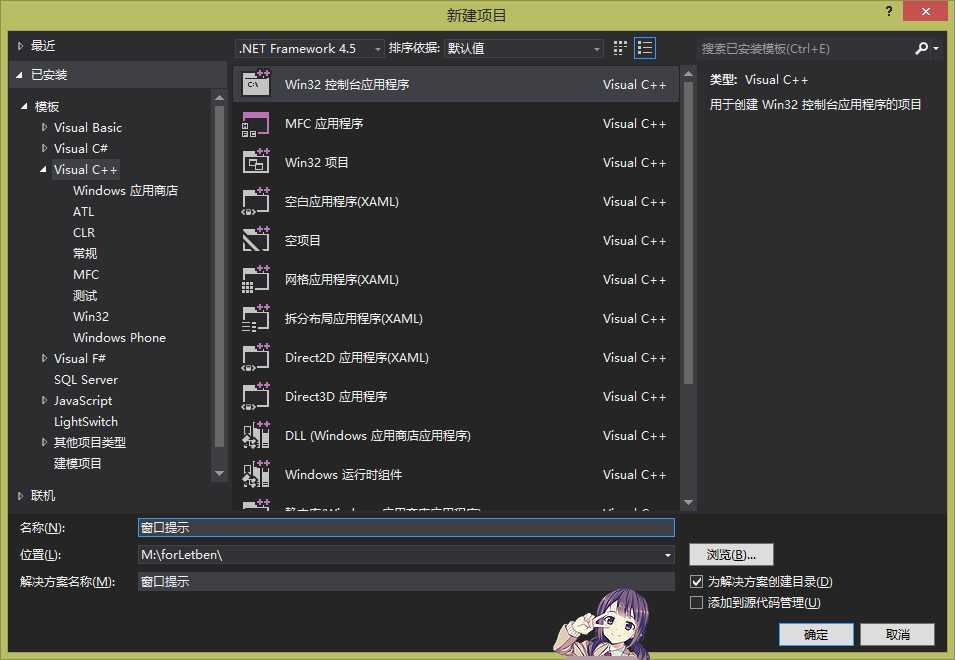Select the Windows 运行时组件 template icon
Screen dimensions: 955x660
[x=256, y=474]
